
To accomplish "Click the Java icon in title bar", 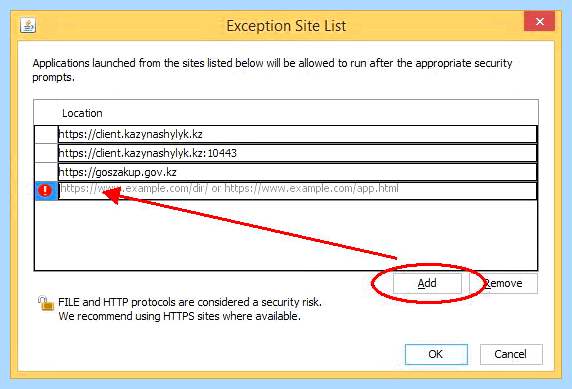I will click(x=28, y=26).
